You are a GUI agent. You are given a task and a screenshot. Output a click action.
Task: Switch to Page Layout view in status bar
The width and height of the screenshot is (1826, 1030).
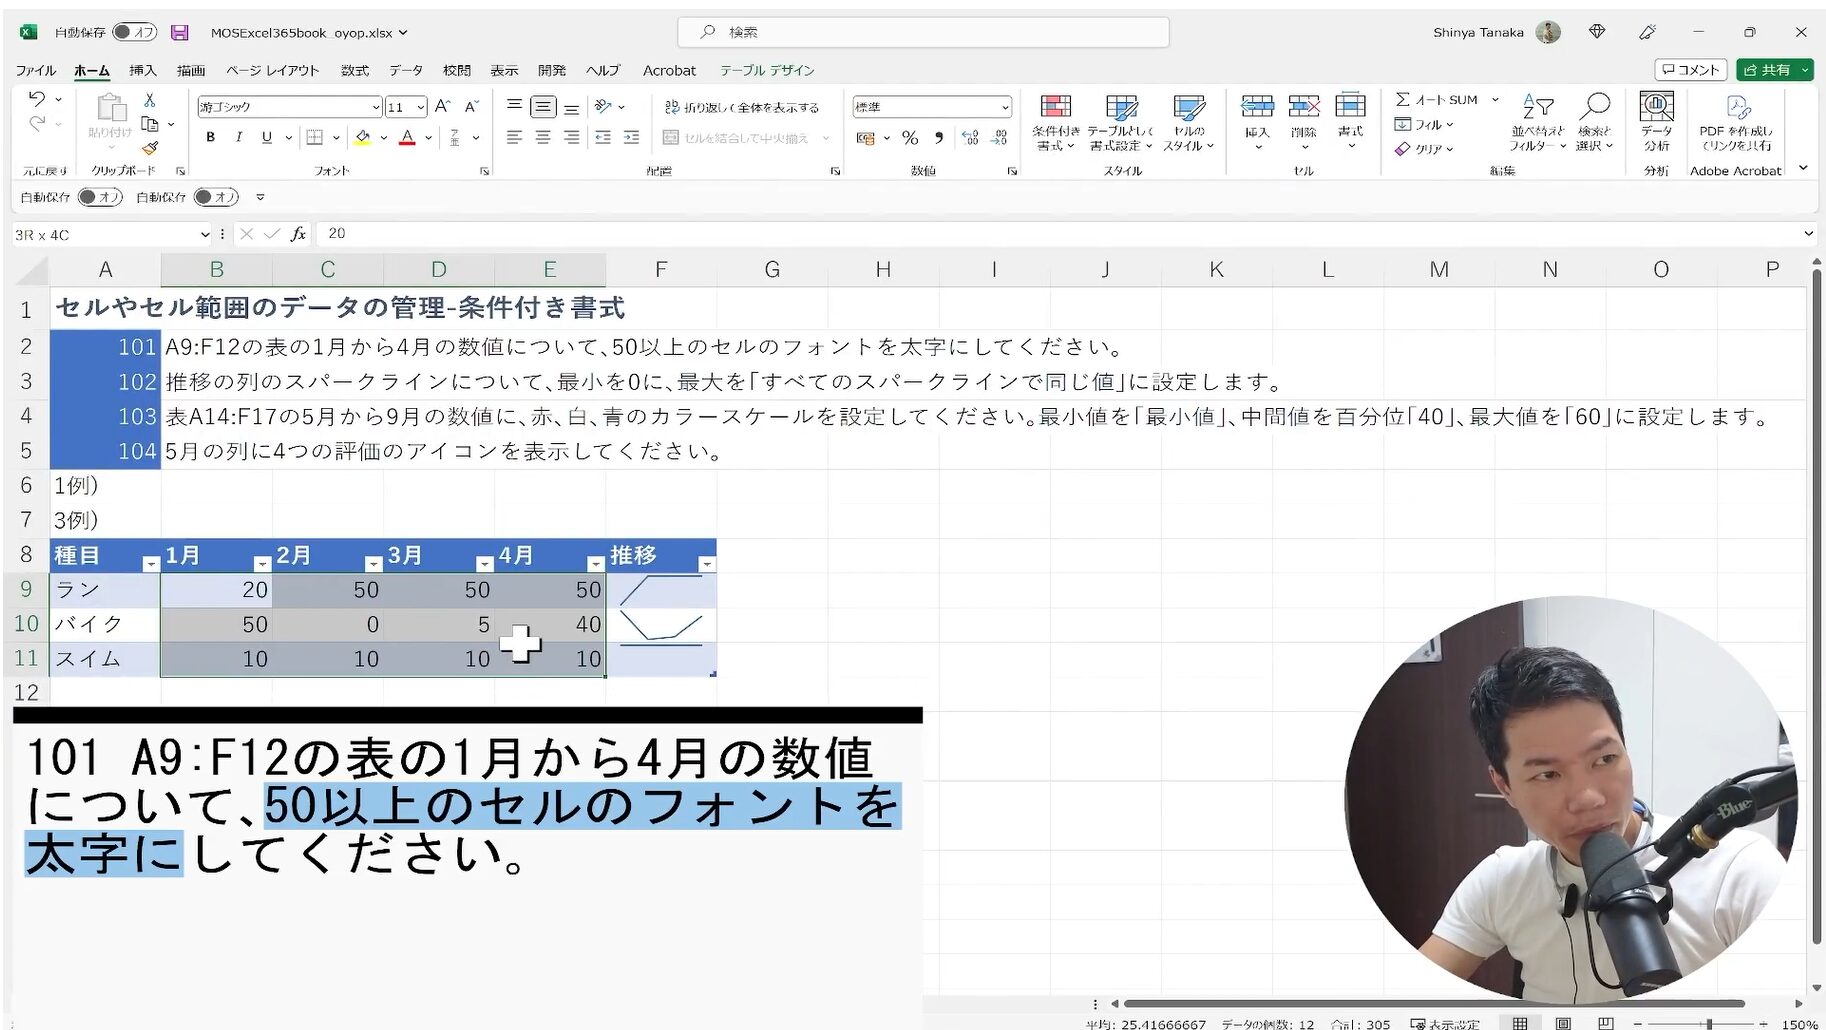coord(1563,1023)
